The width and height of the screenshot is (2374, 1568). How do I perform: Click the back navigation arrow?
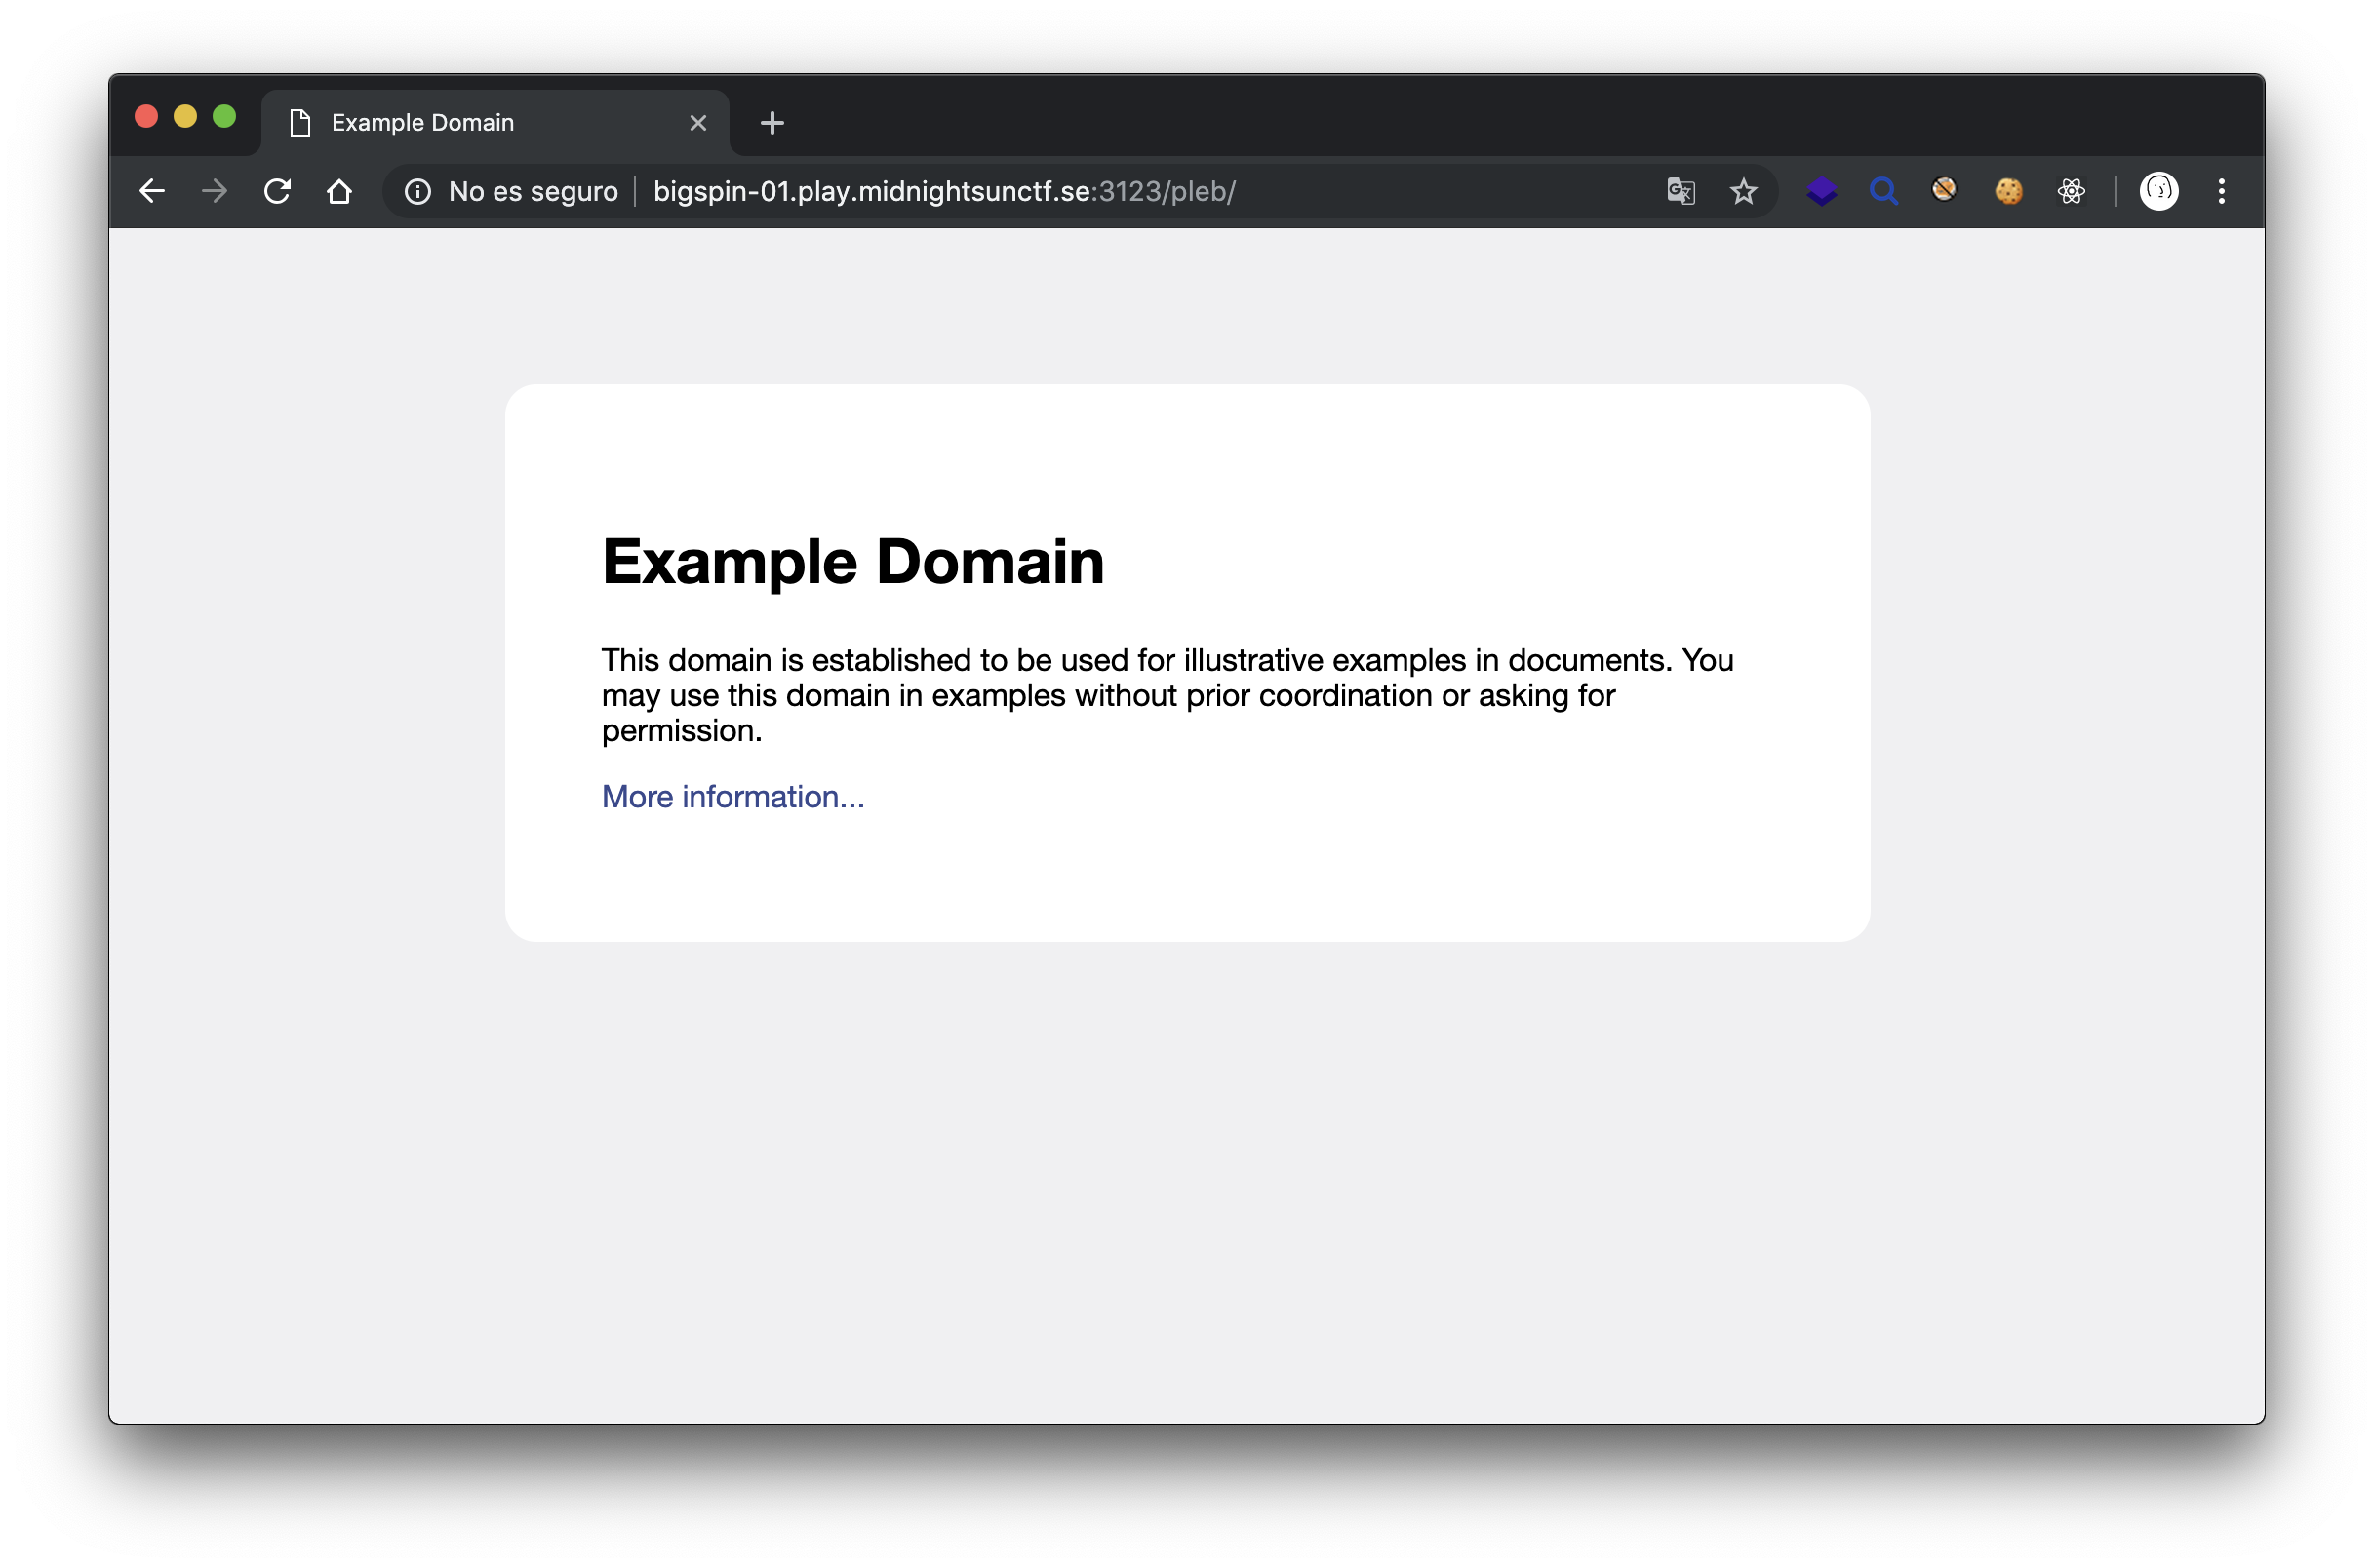click(x=152, y=191)
